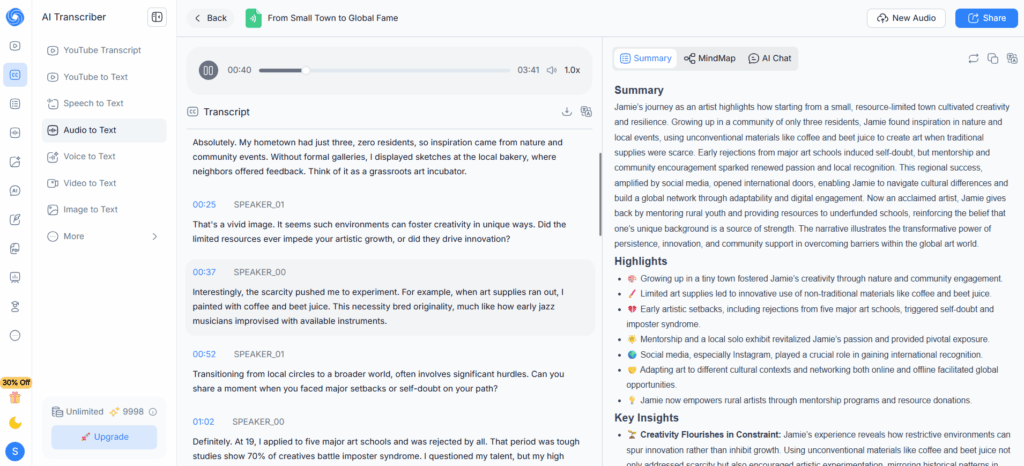The height and width of the screenshot is (466, 1024).
Task: Translate the summary with the translate icon
Action: [1012, 59]
